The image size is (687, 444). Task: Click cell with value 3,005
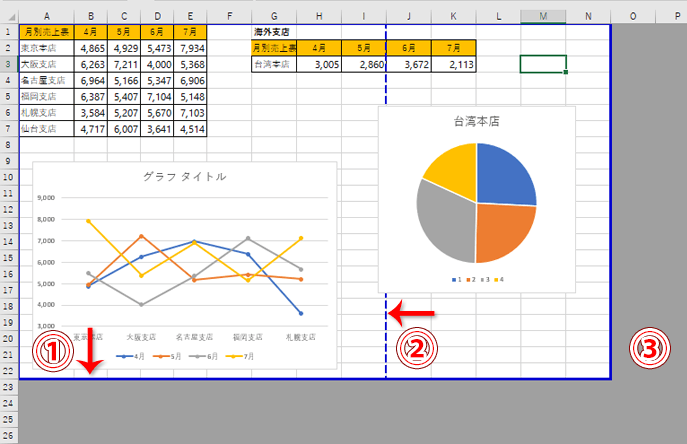319,64
